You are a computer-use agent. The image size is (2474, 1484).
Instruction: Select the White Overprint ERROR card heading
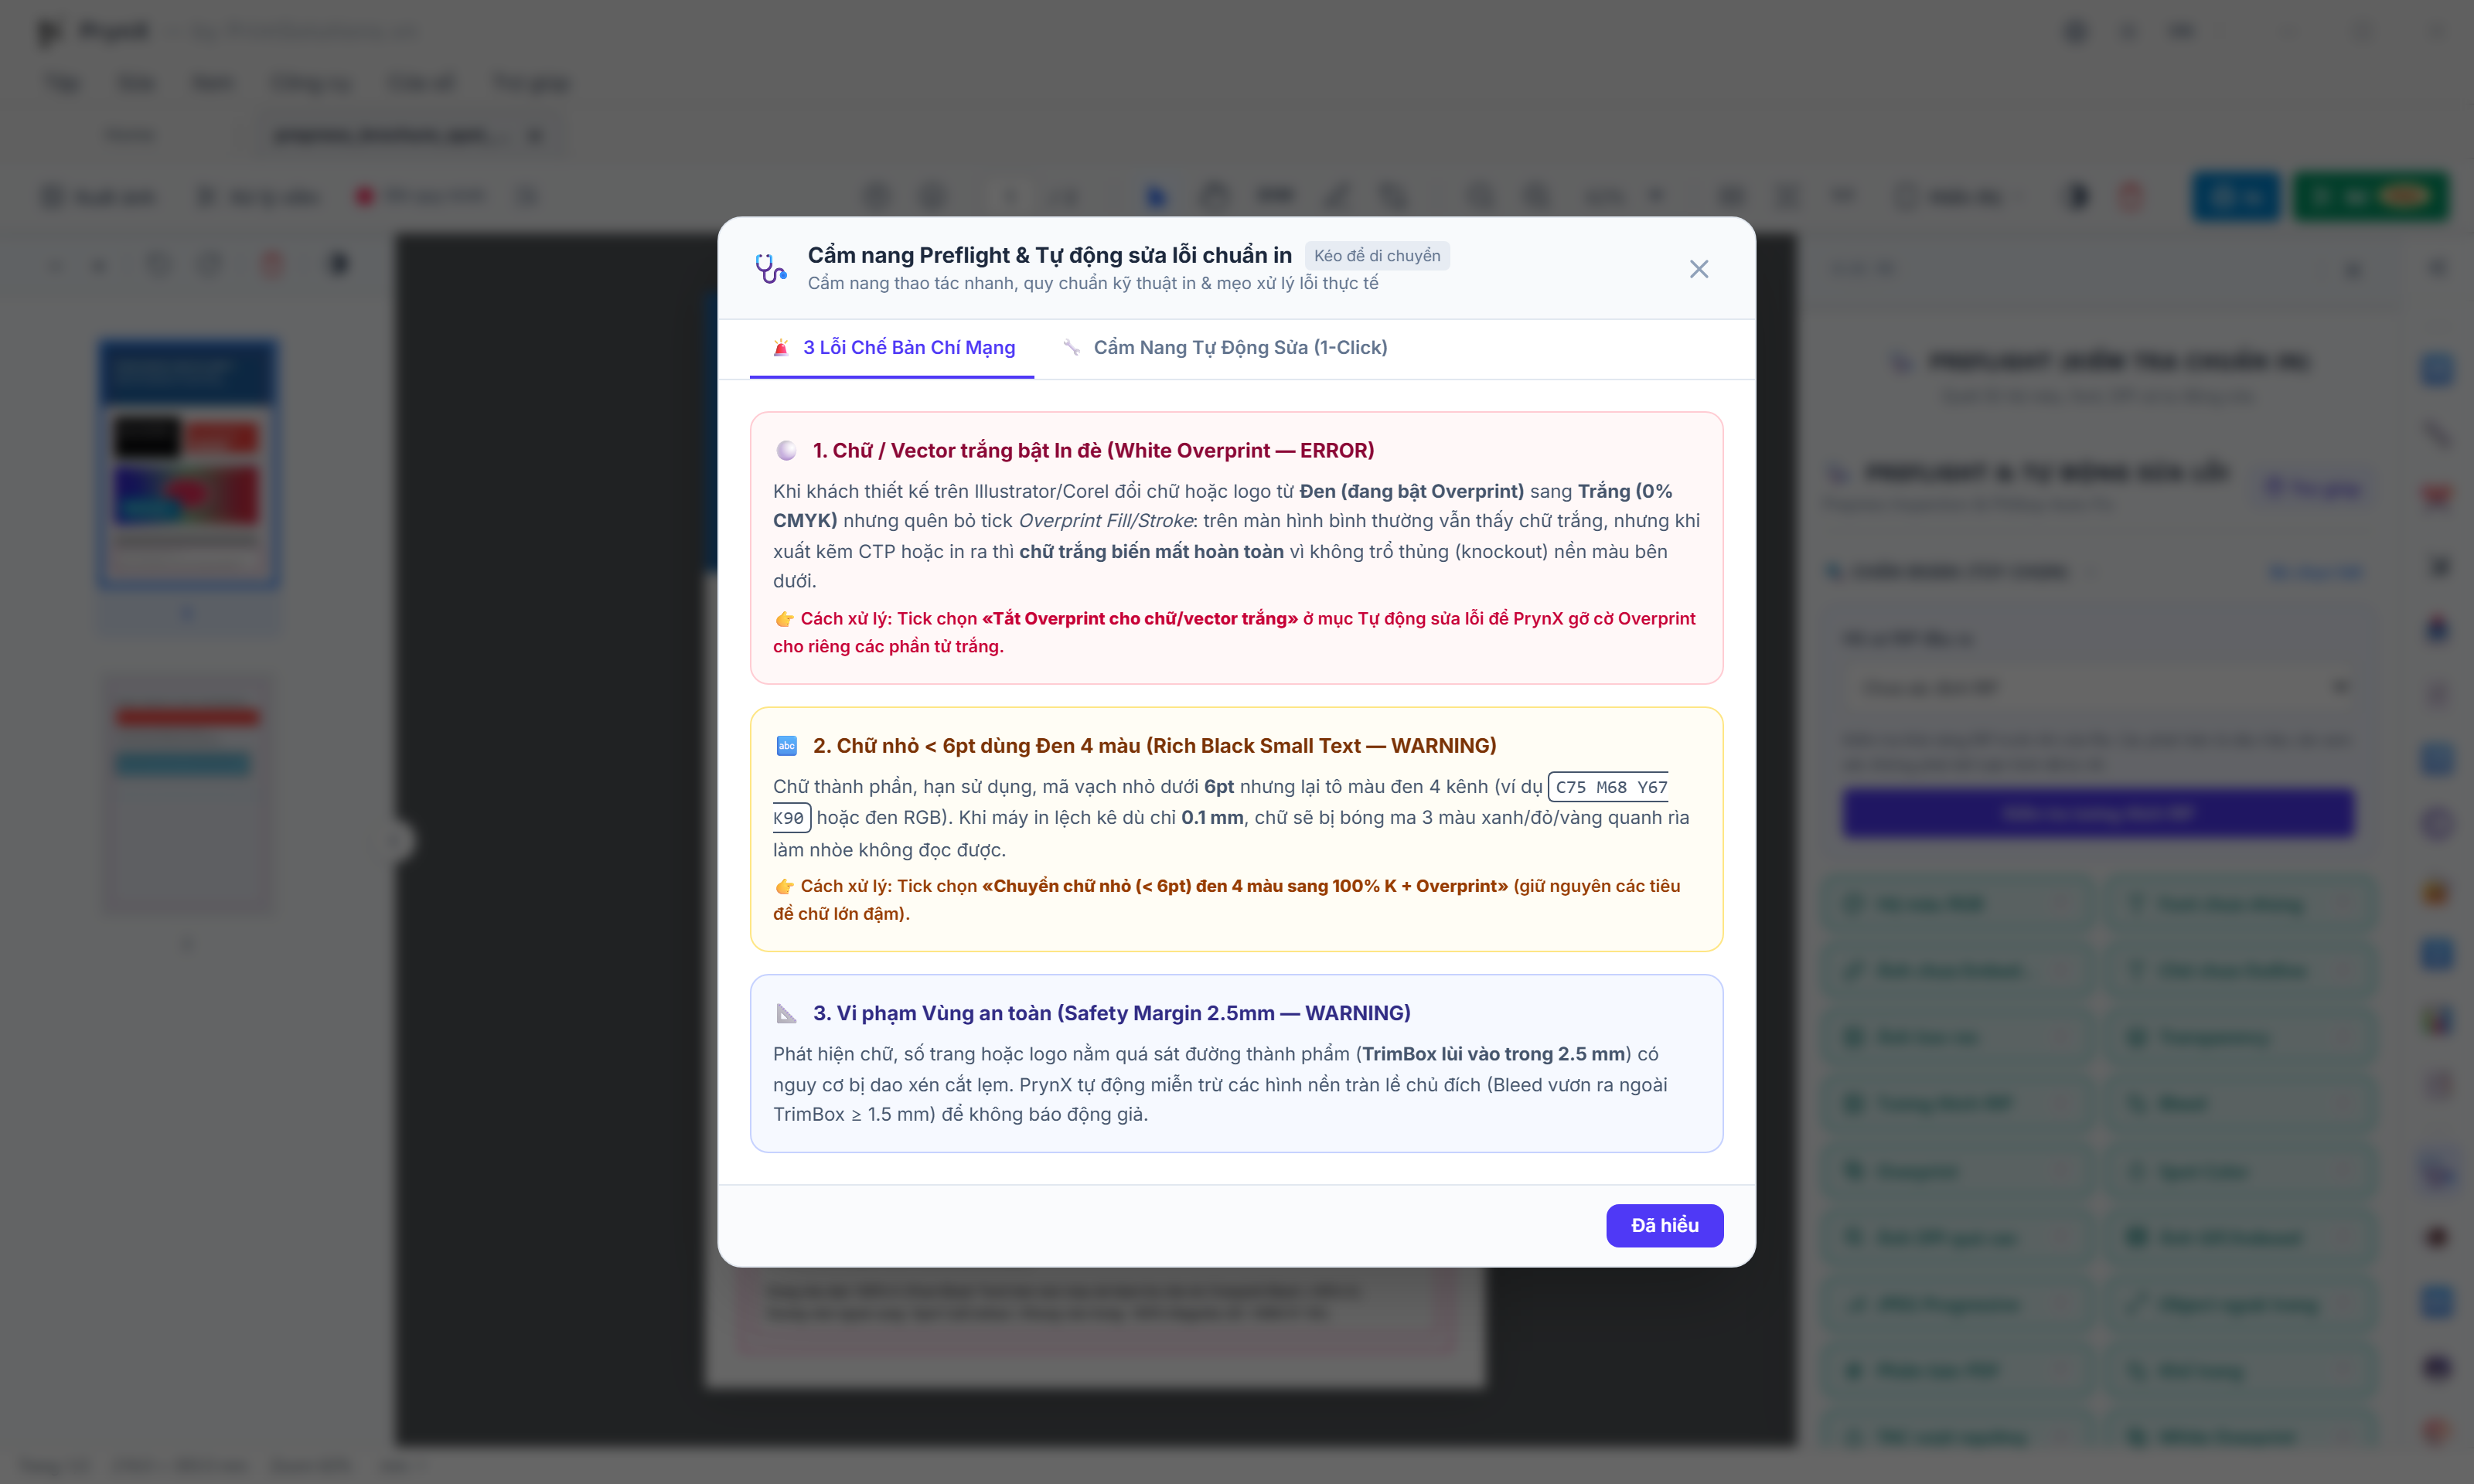(x=1093, y=450)
